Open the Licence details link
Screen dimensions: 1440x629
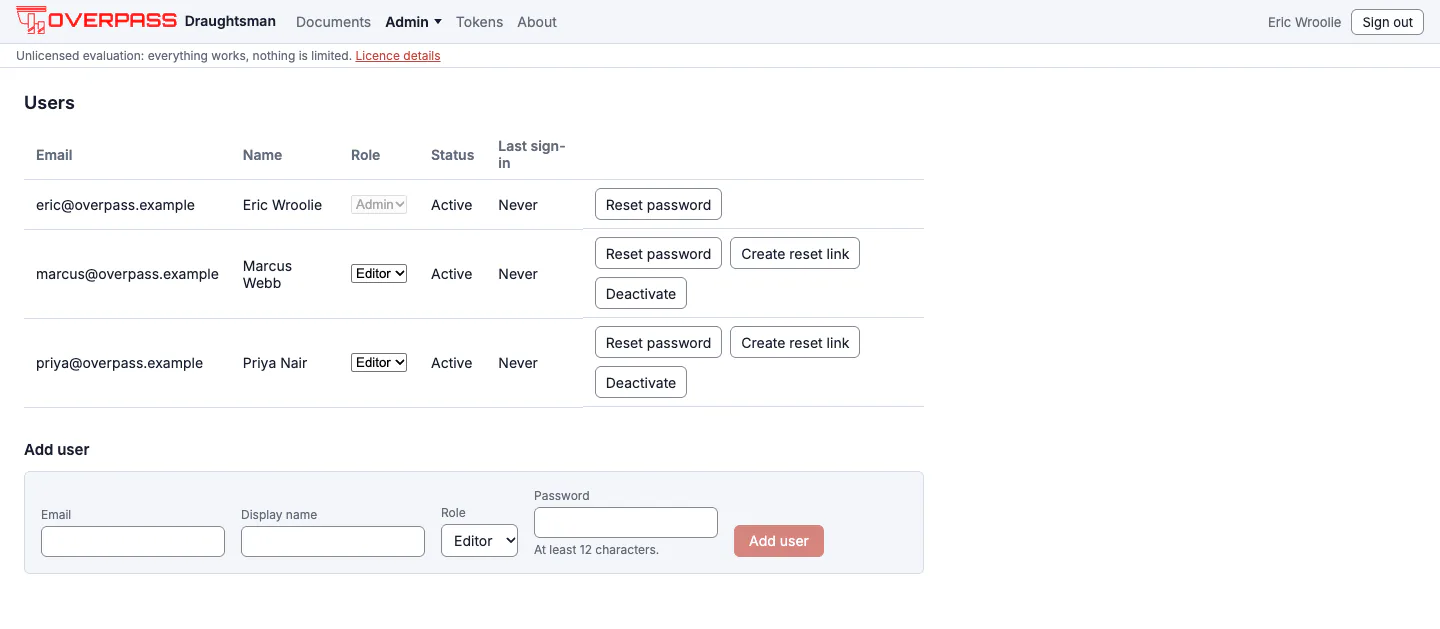click(x=398, y=56)
